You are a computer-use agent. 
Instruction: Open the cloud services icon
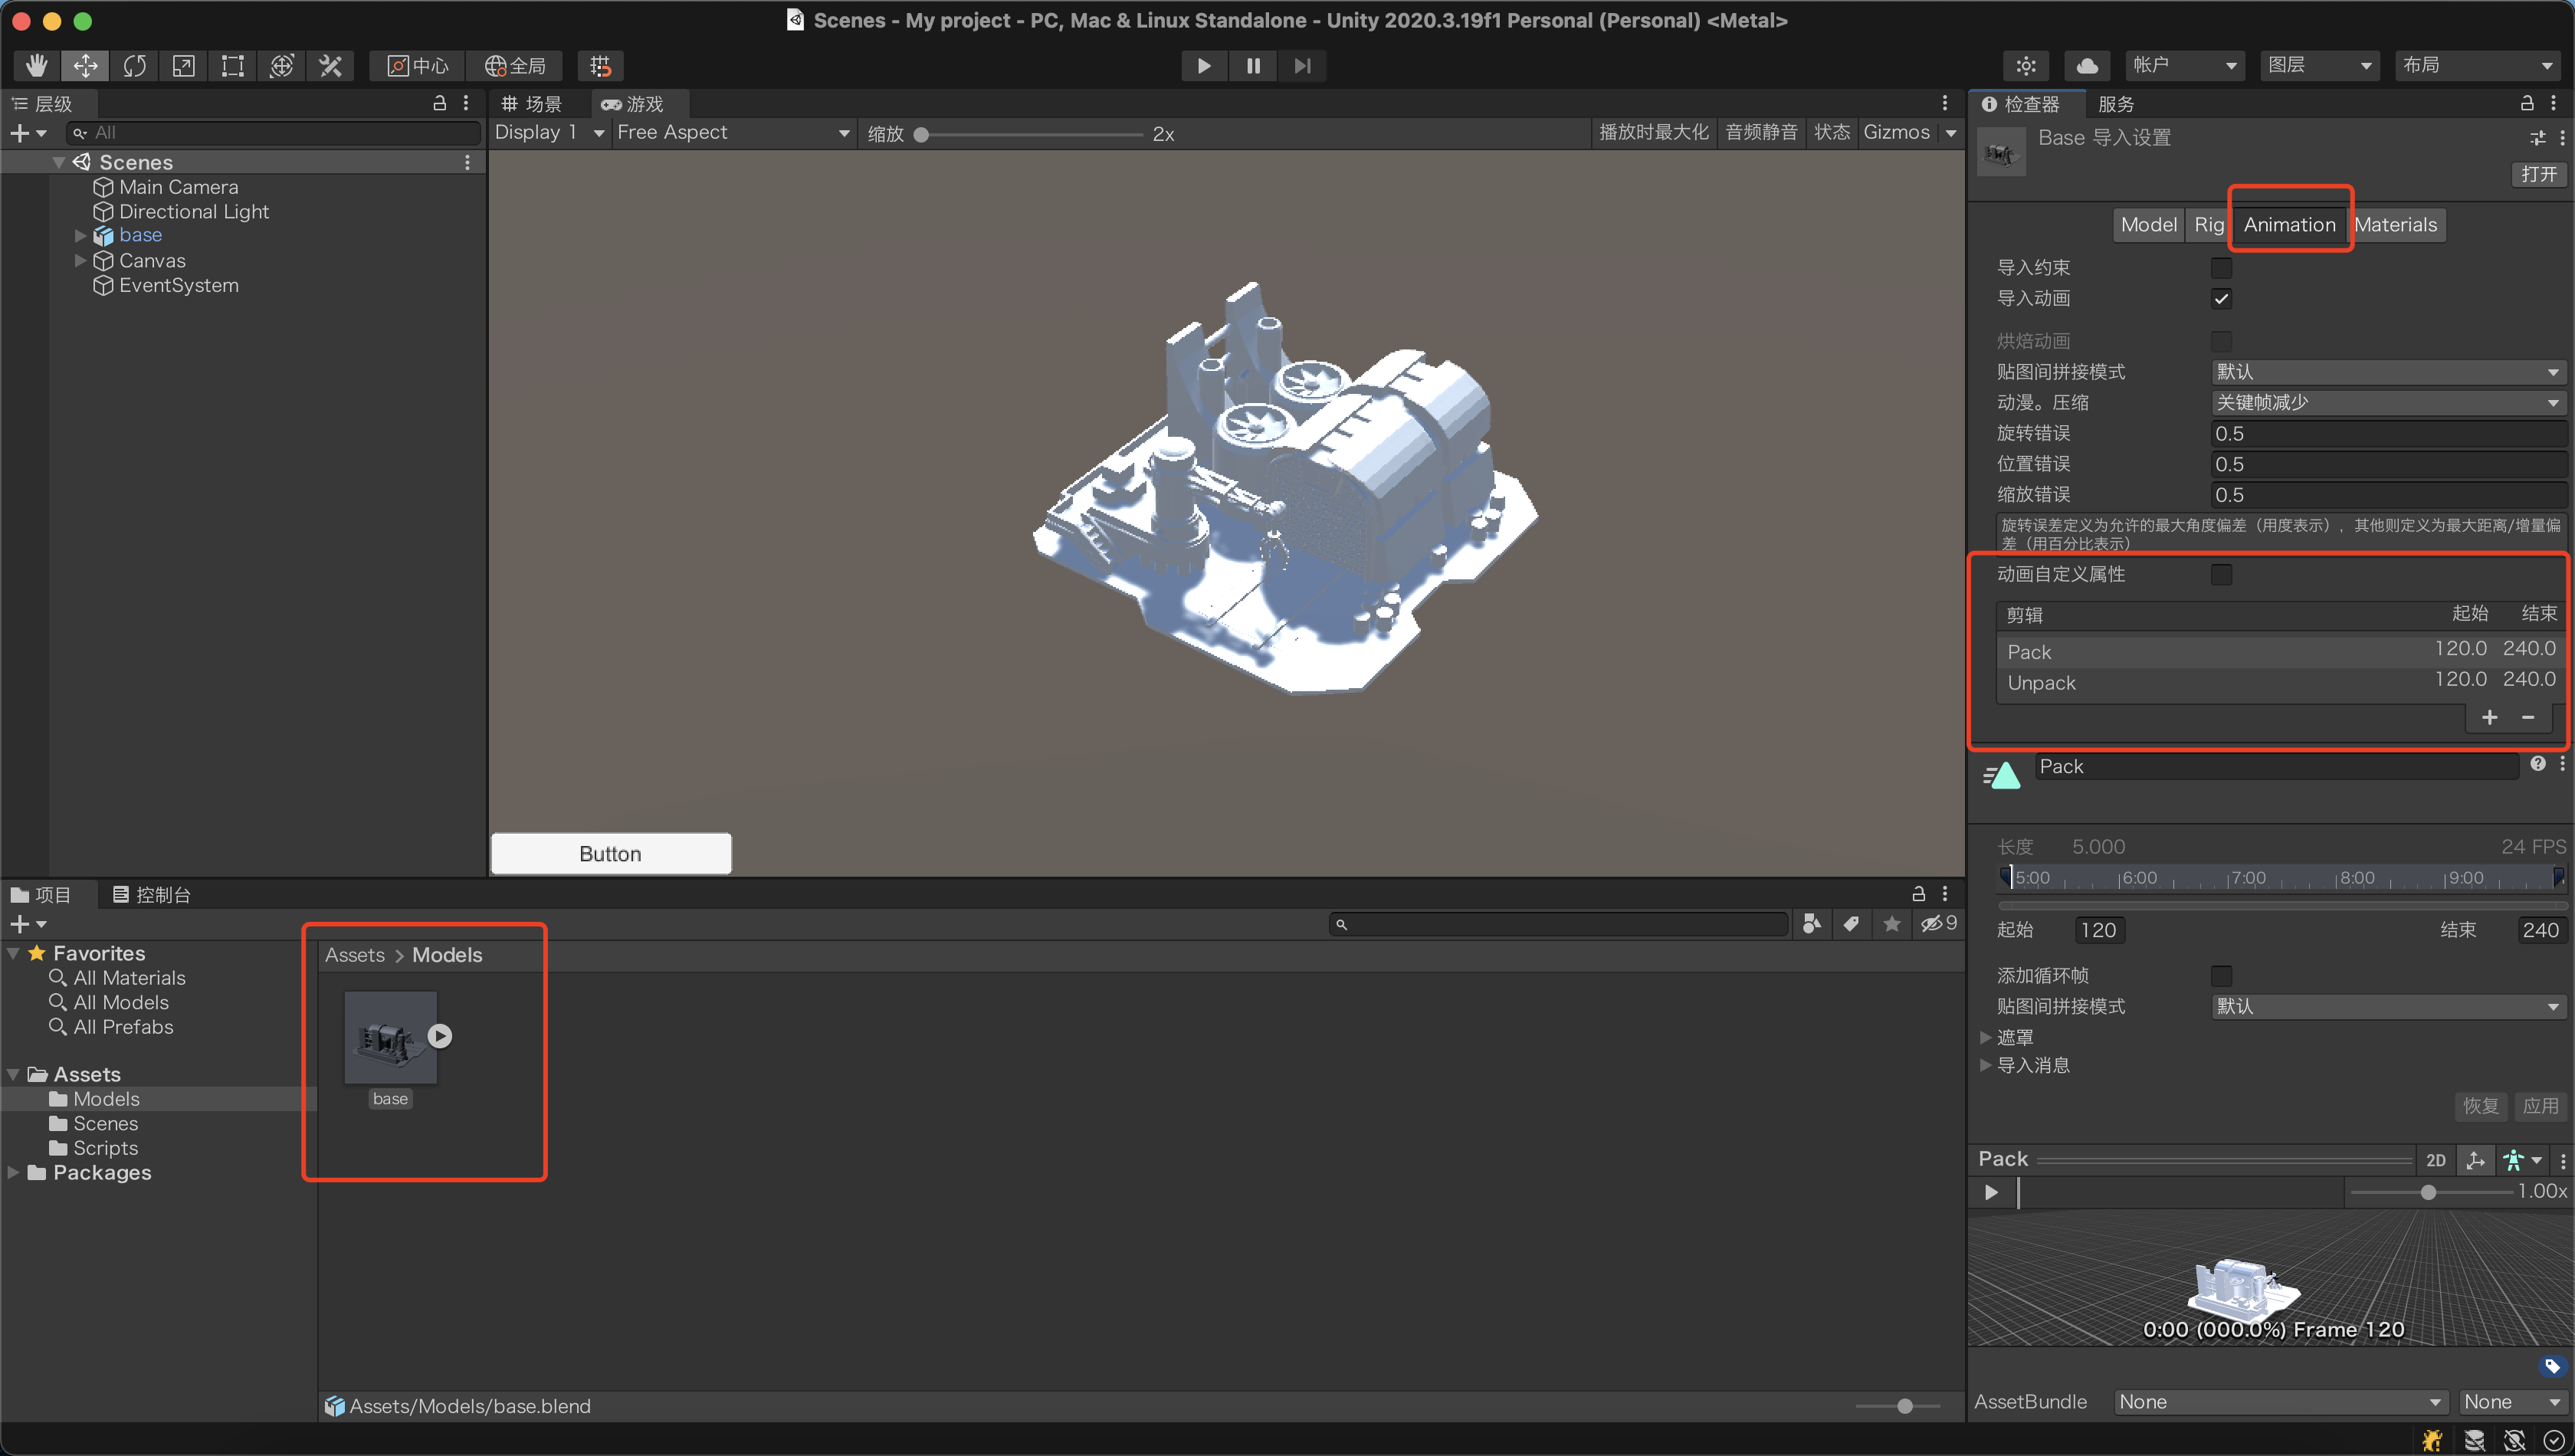pyautogui.click(x=2087, y=66)
